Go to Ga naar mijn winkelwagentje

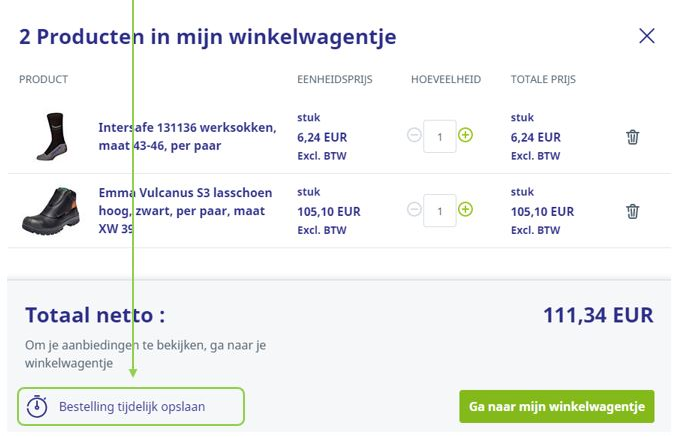point(556,407)
